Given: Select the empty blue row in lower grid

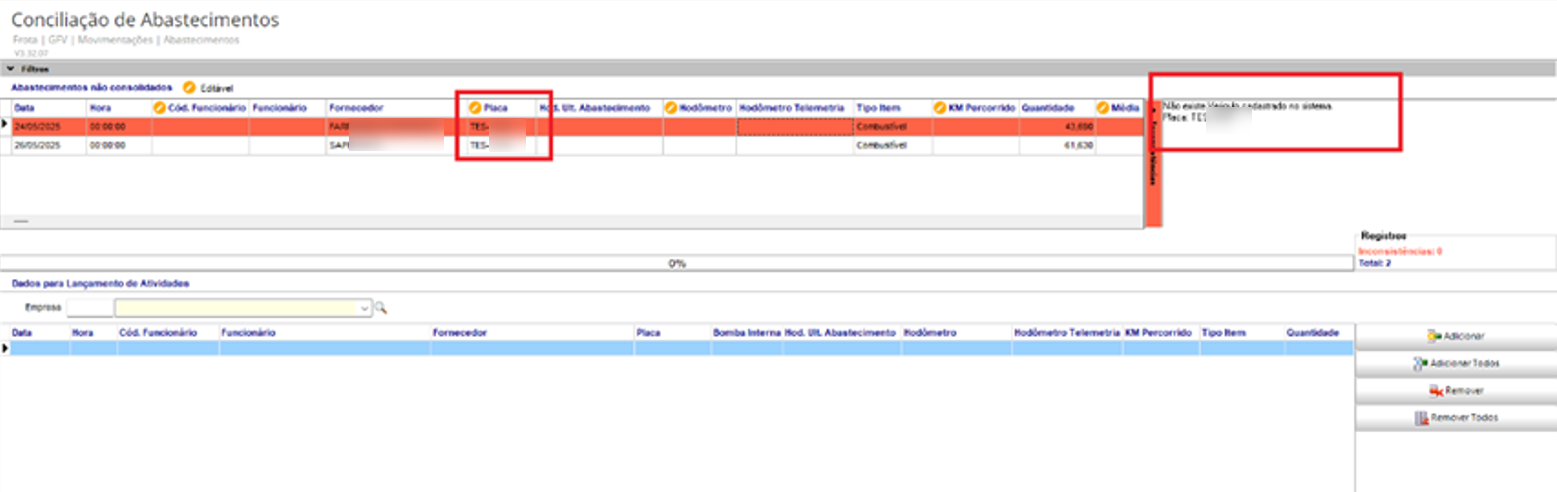Looking at the screenshot, I should click(x=681, y=348).
